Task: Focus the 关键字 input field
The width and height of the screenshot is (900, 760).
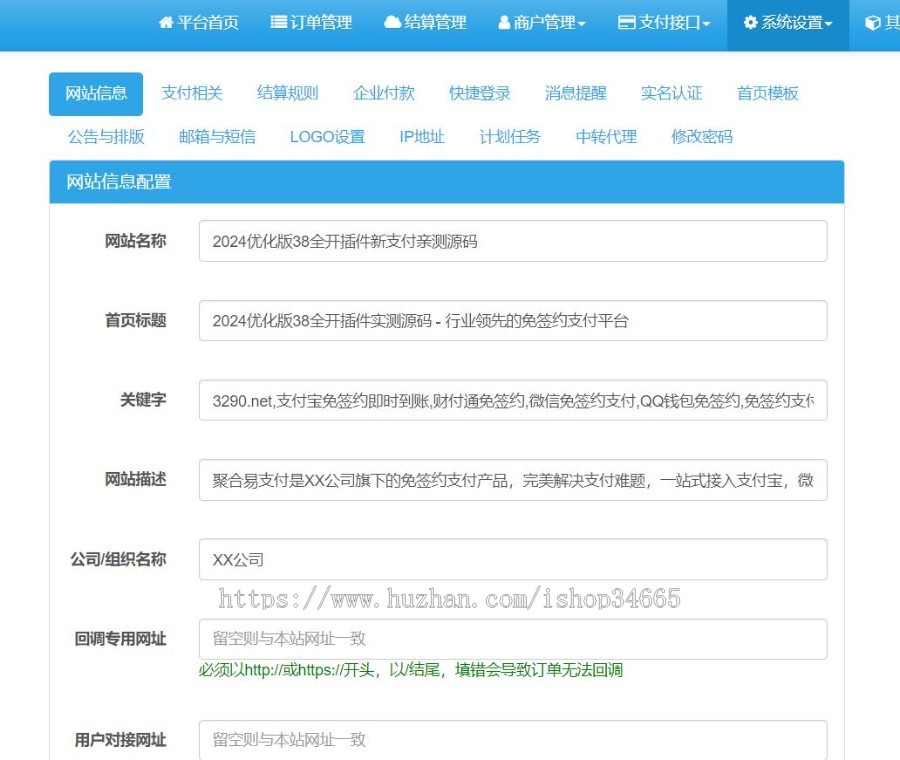Action: [513, 400]
